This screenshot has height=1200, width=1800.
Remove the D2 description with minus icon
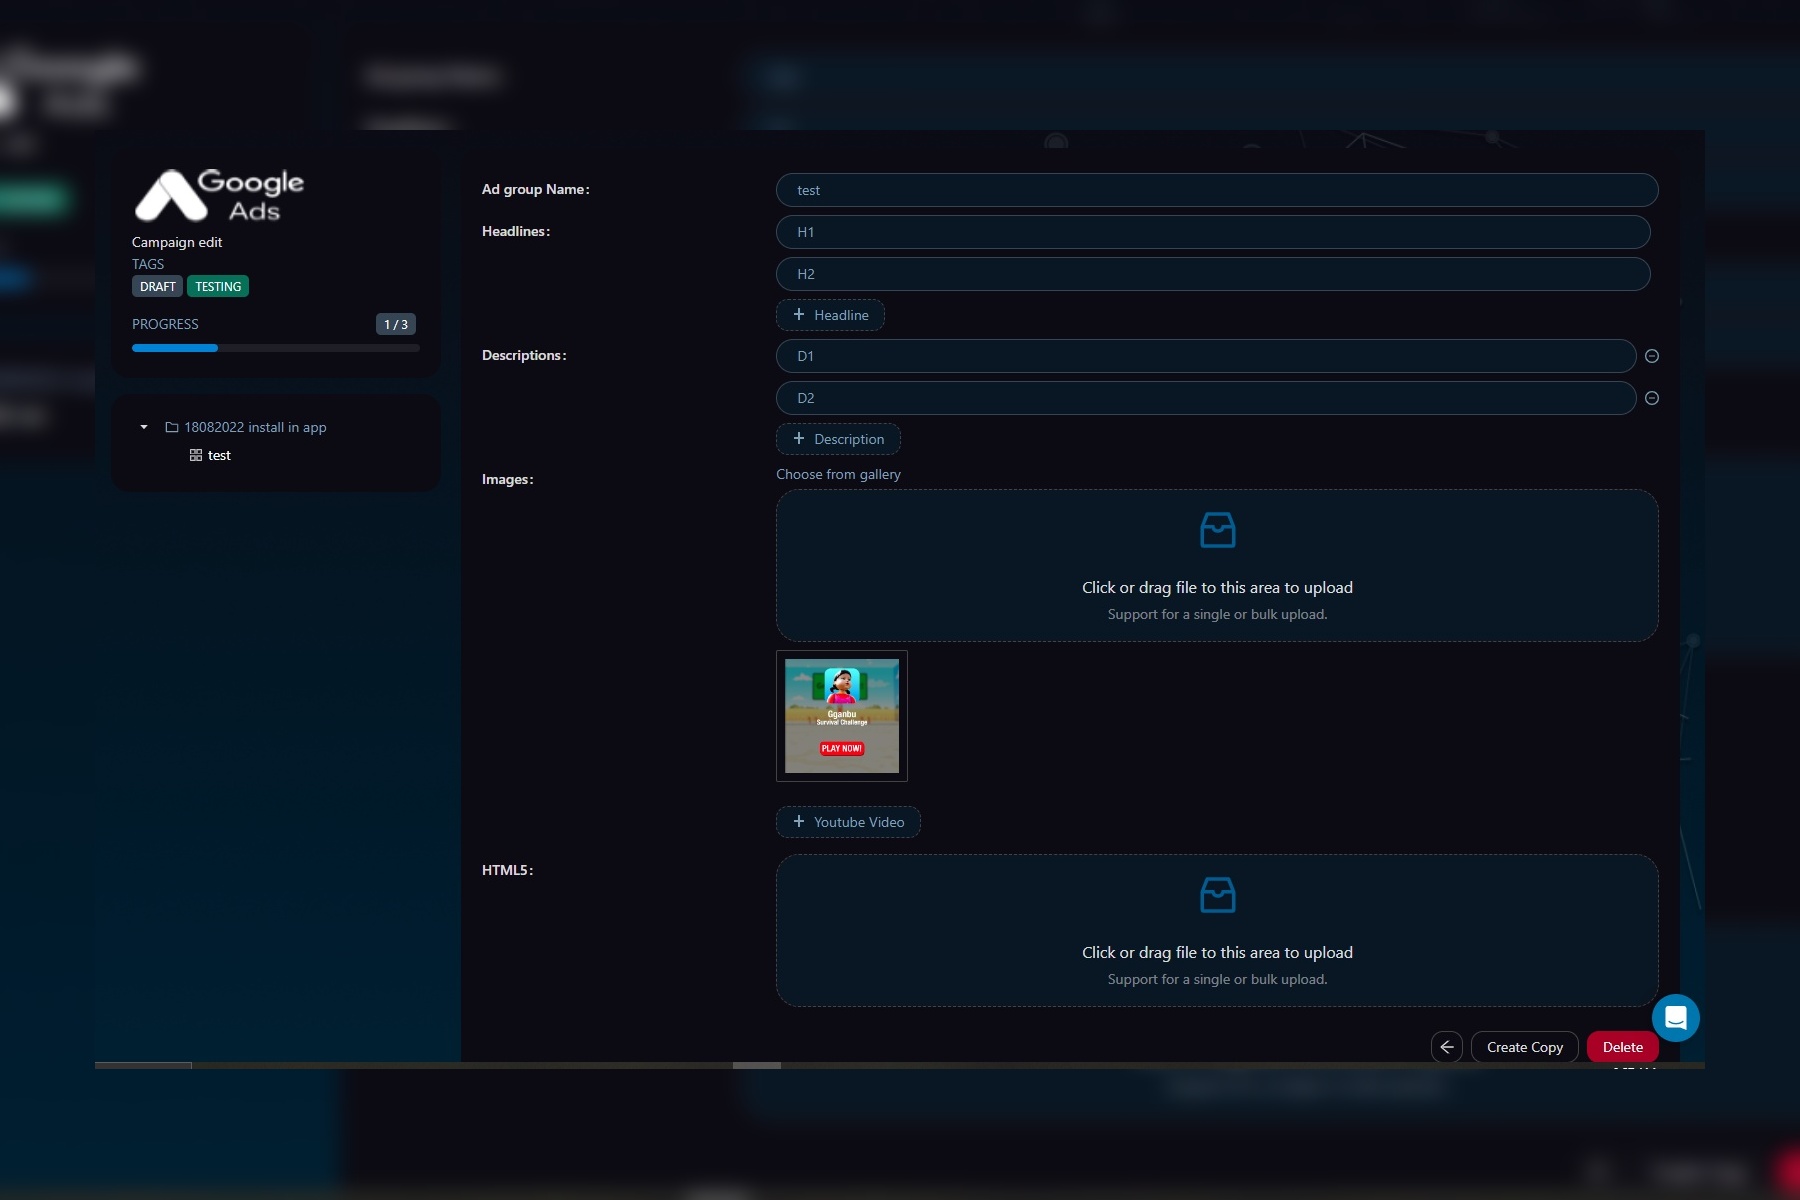click(1652, 398)
